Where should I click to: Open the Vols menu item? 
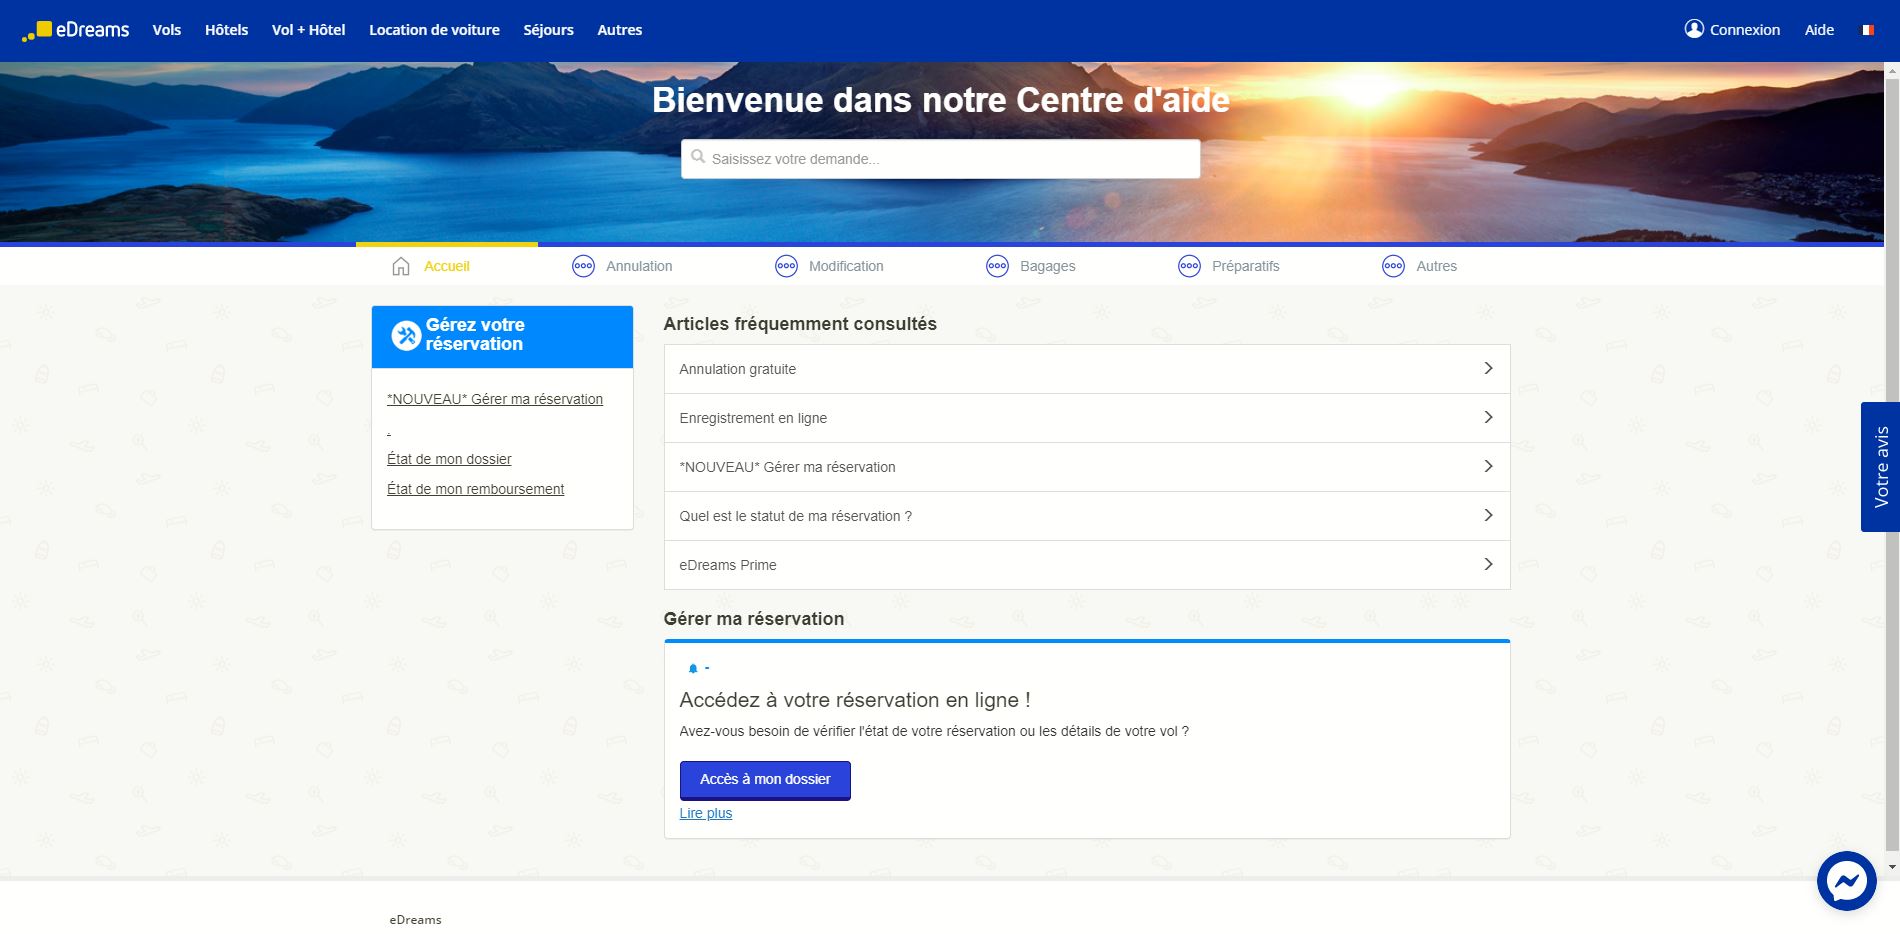click(167, 30)
